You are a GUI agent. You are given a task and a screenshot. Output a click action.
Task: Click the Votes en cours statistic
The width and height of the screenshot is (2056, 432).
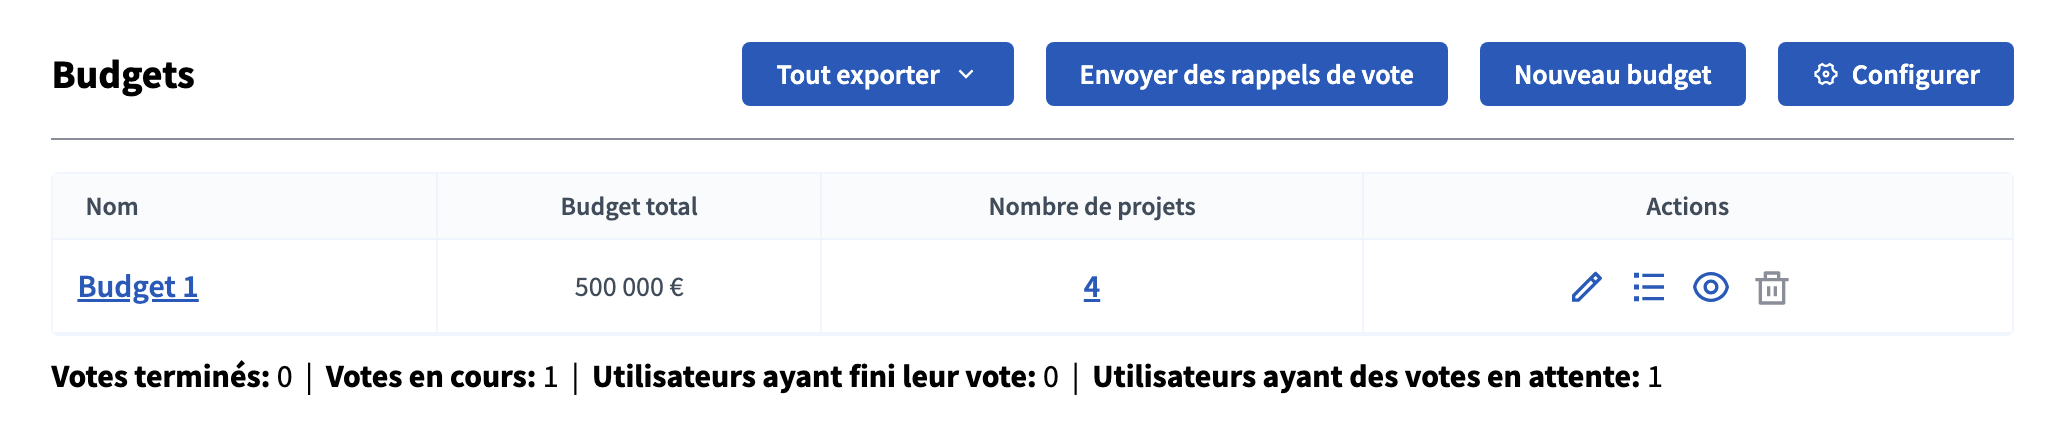pyautogui.click(x=441, y=377)
